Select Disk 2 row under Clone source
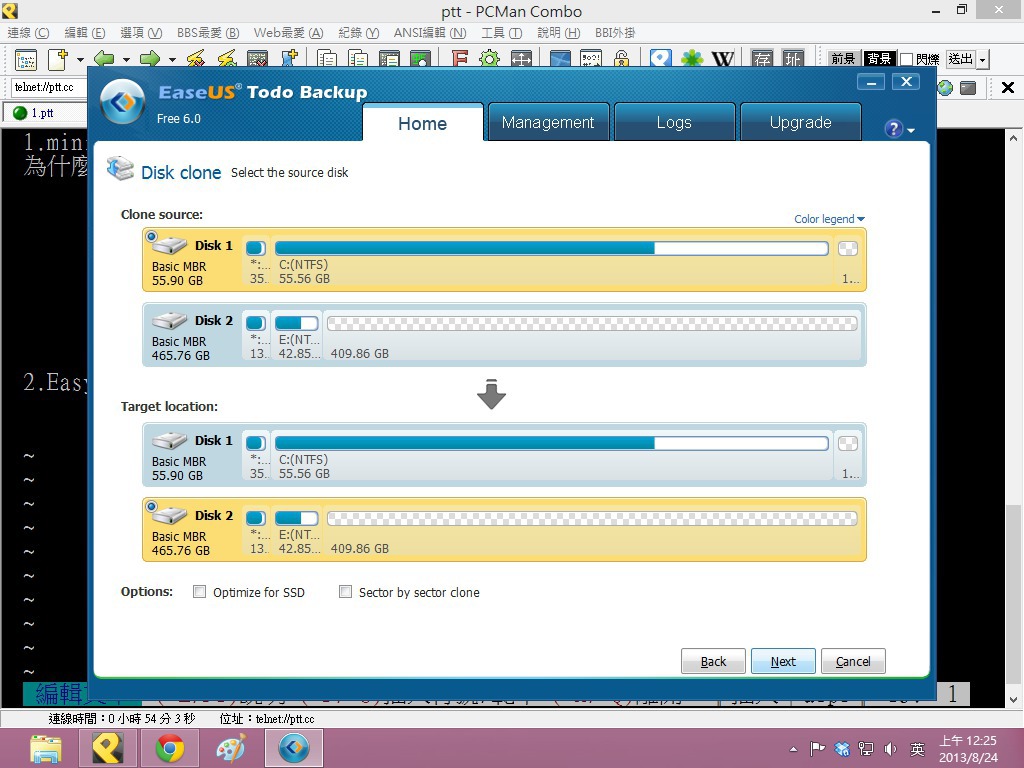The width and height of the screenshot is (1024, 768). point(504,334)
